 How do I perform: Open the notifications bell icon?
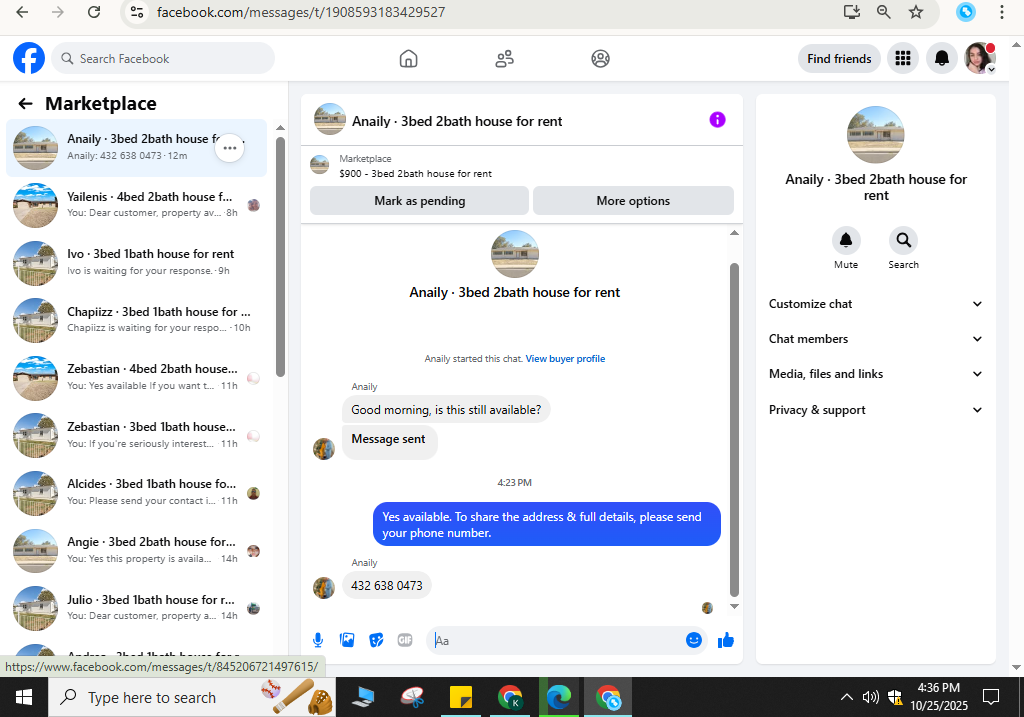(x=942, y=59)
